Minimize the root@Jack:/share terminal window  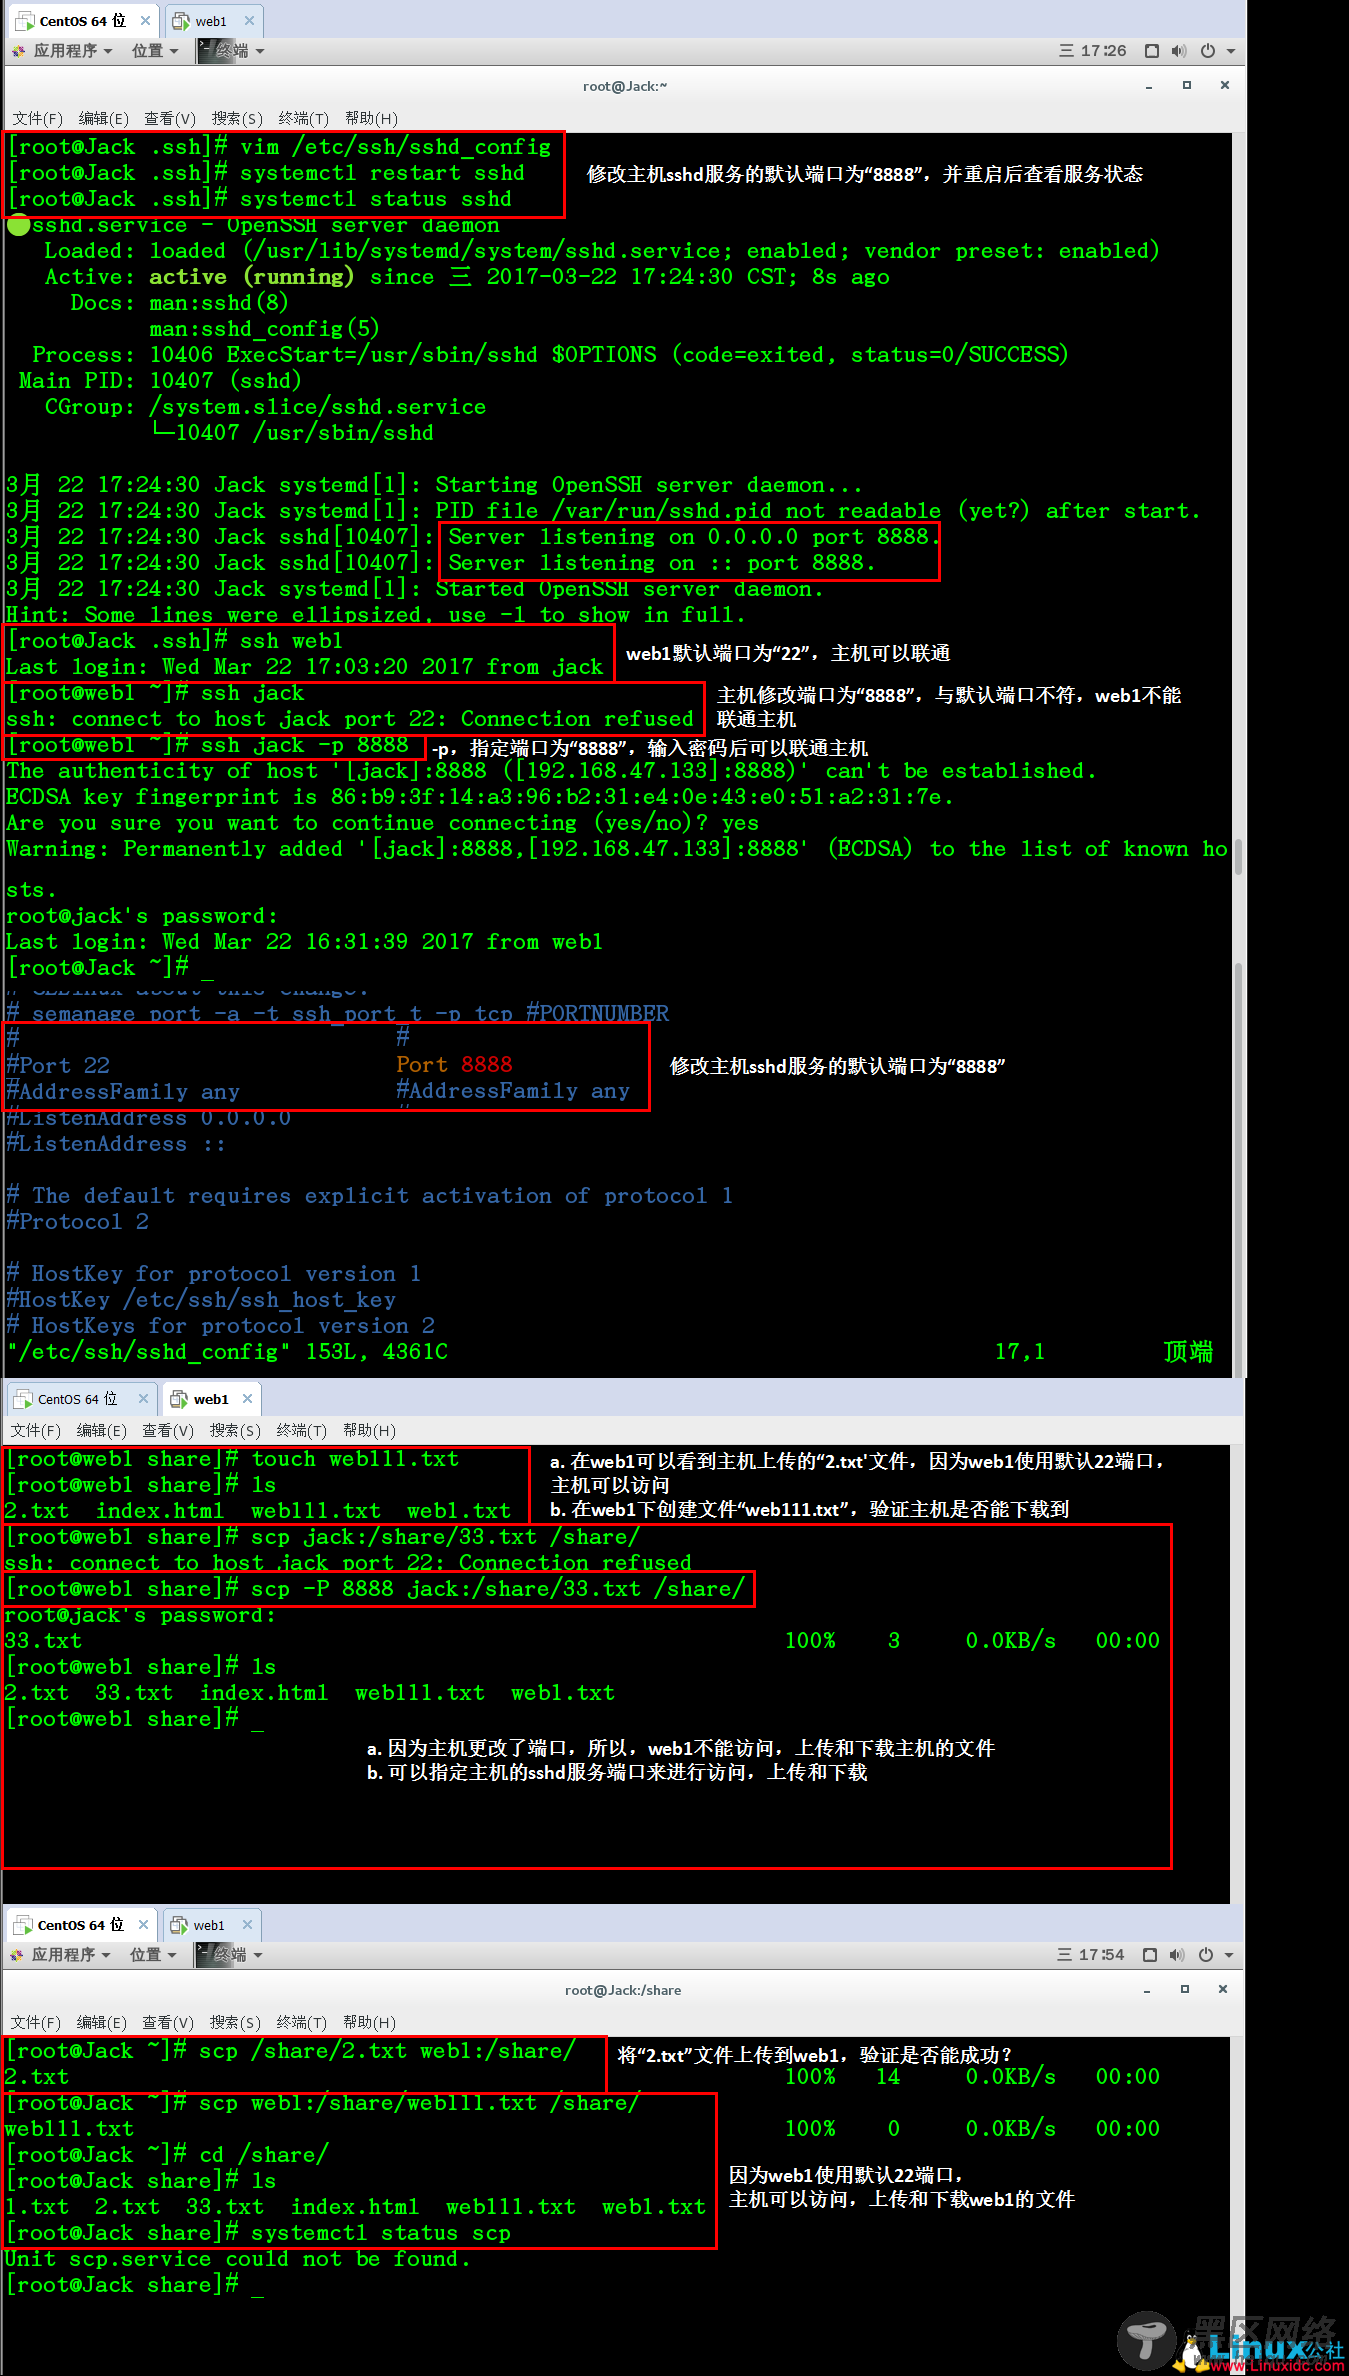click(1147, 1990)
